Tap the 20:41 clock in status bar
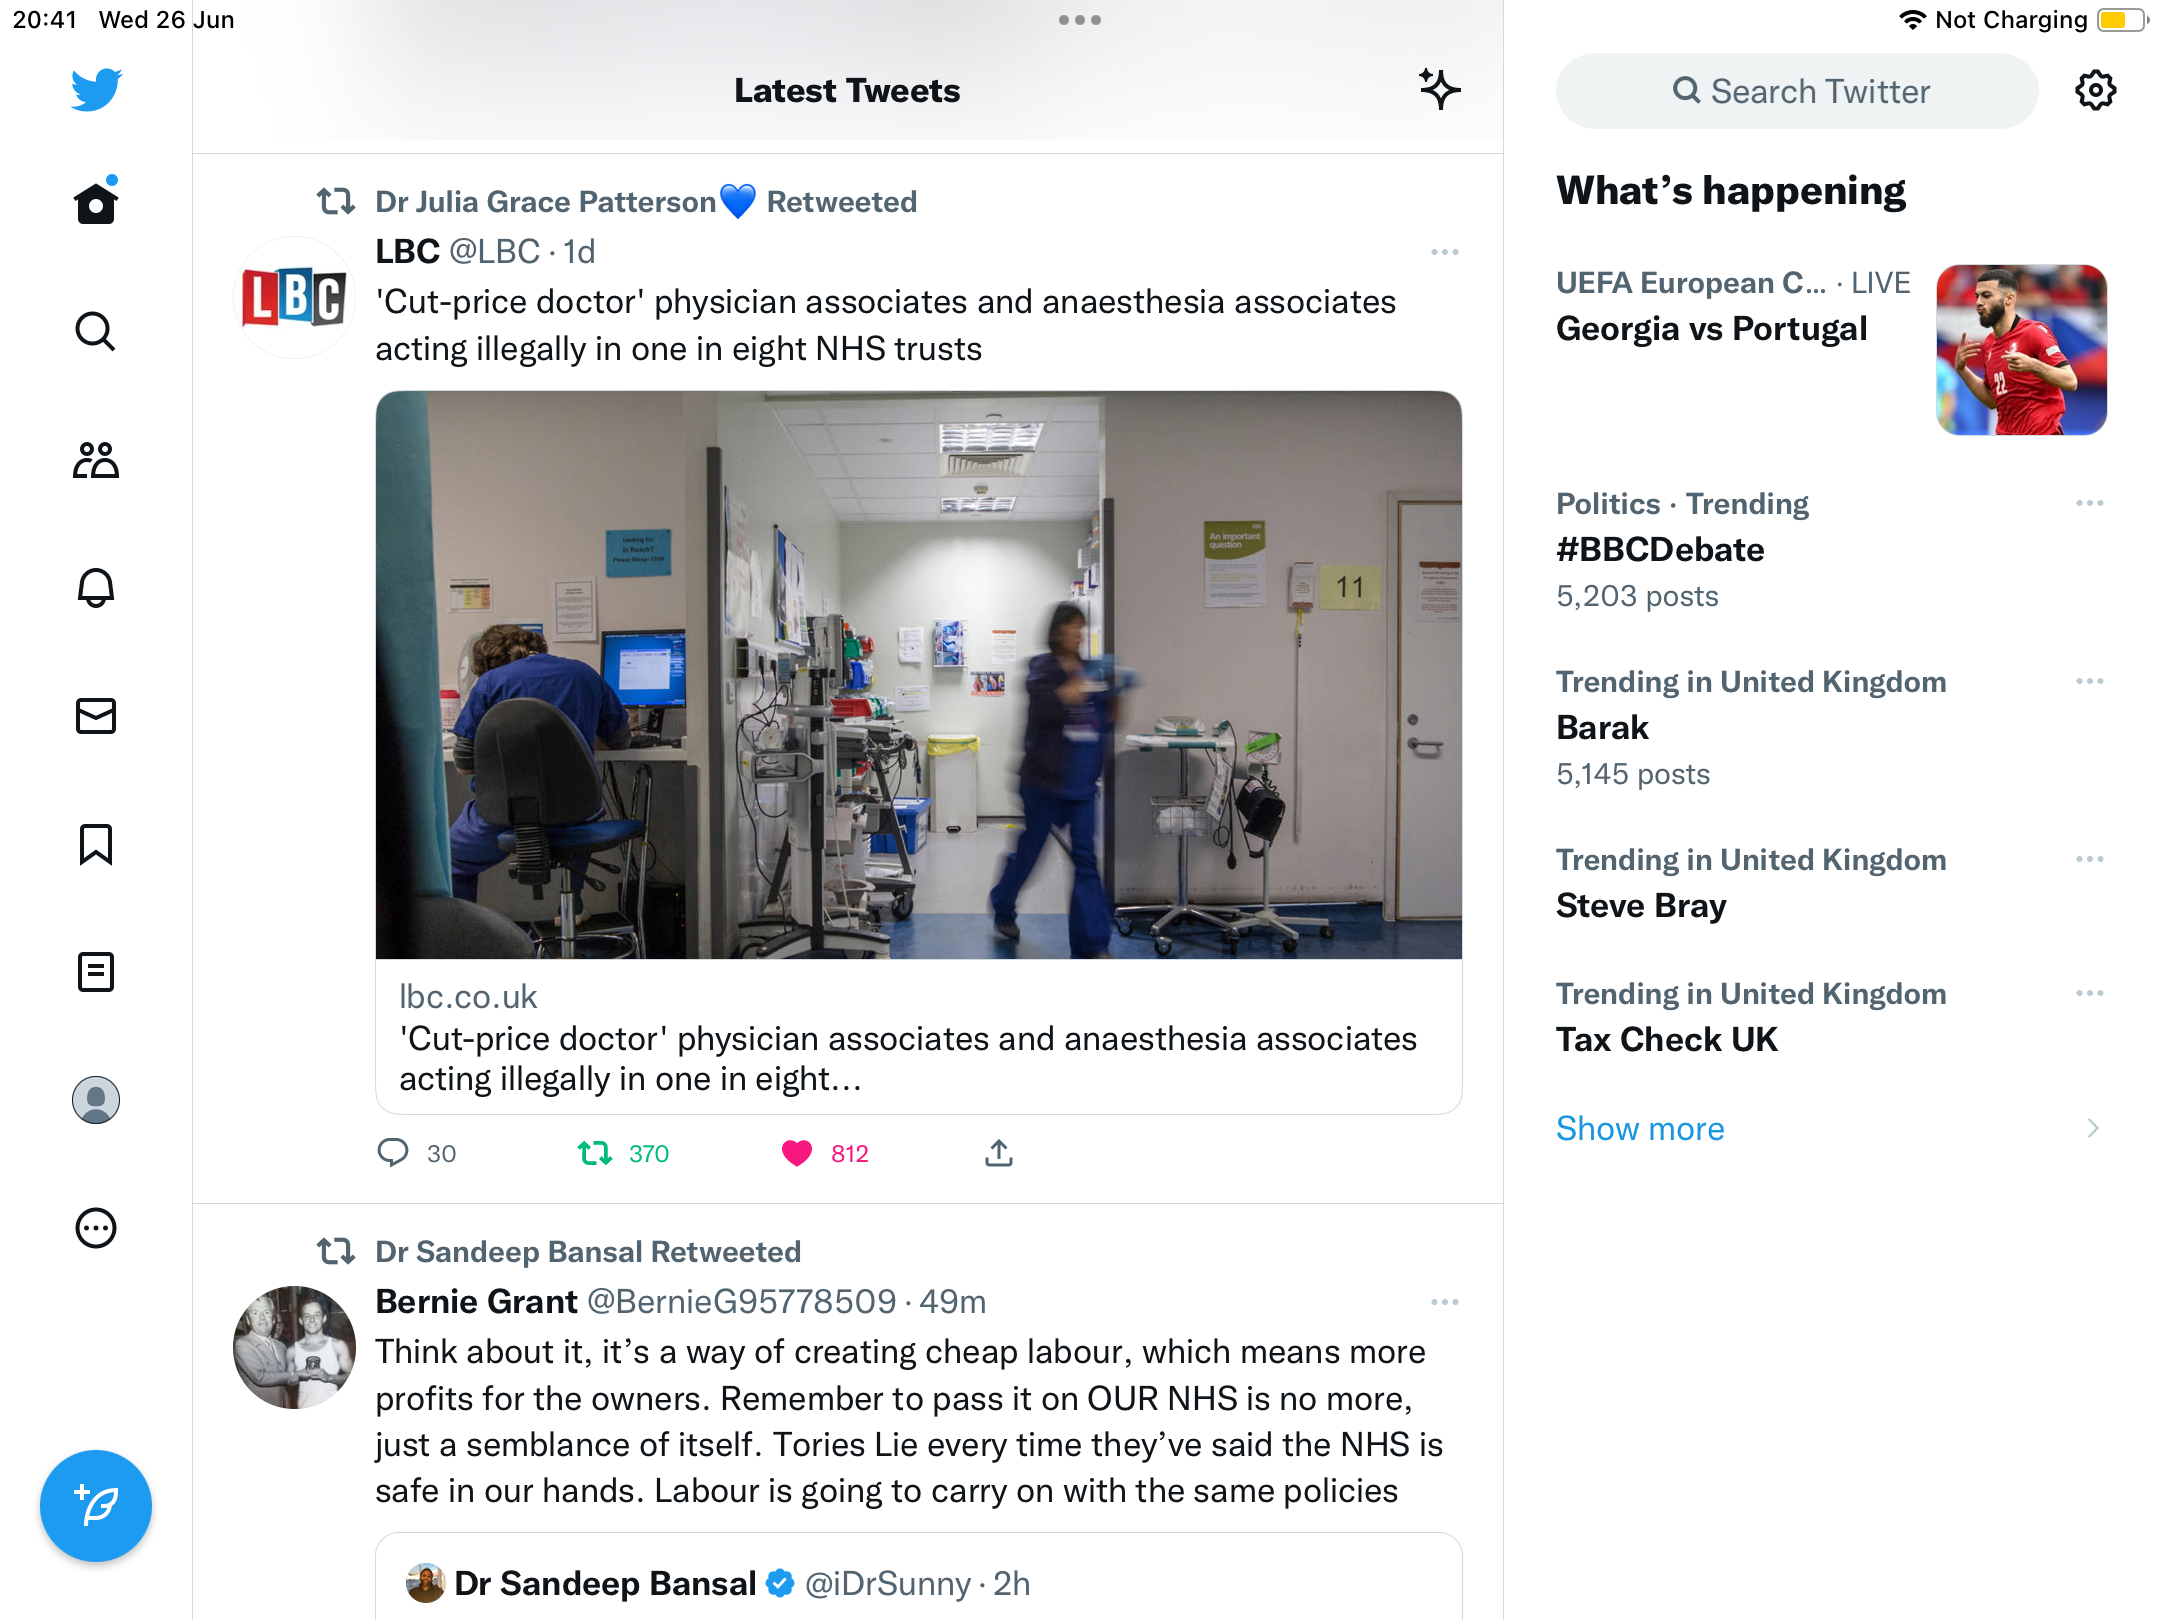The width and height of the screenshot is (2160, 1620). pyautogui.click(x=45, y=20)
